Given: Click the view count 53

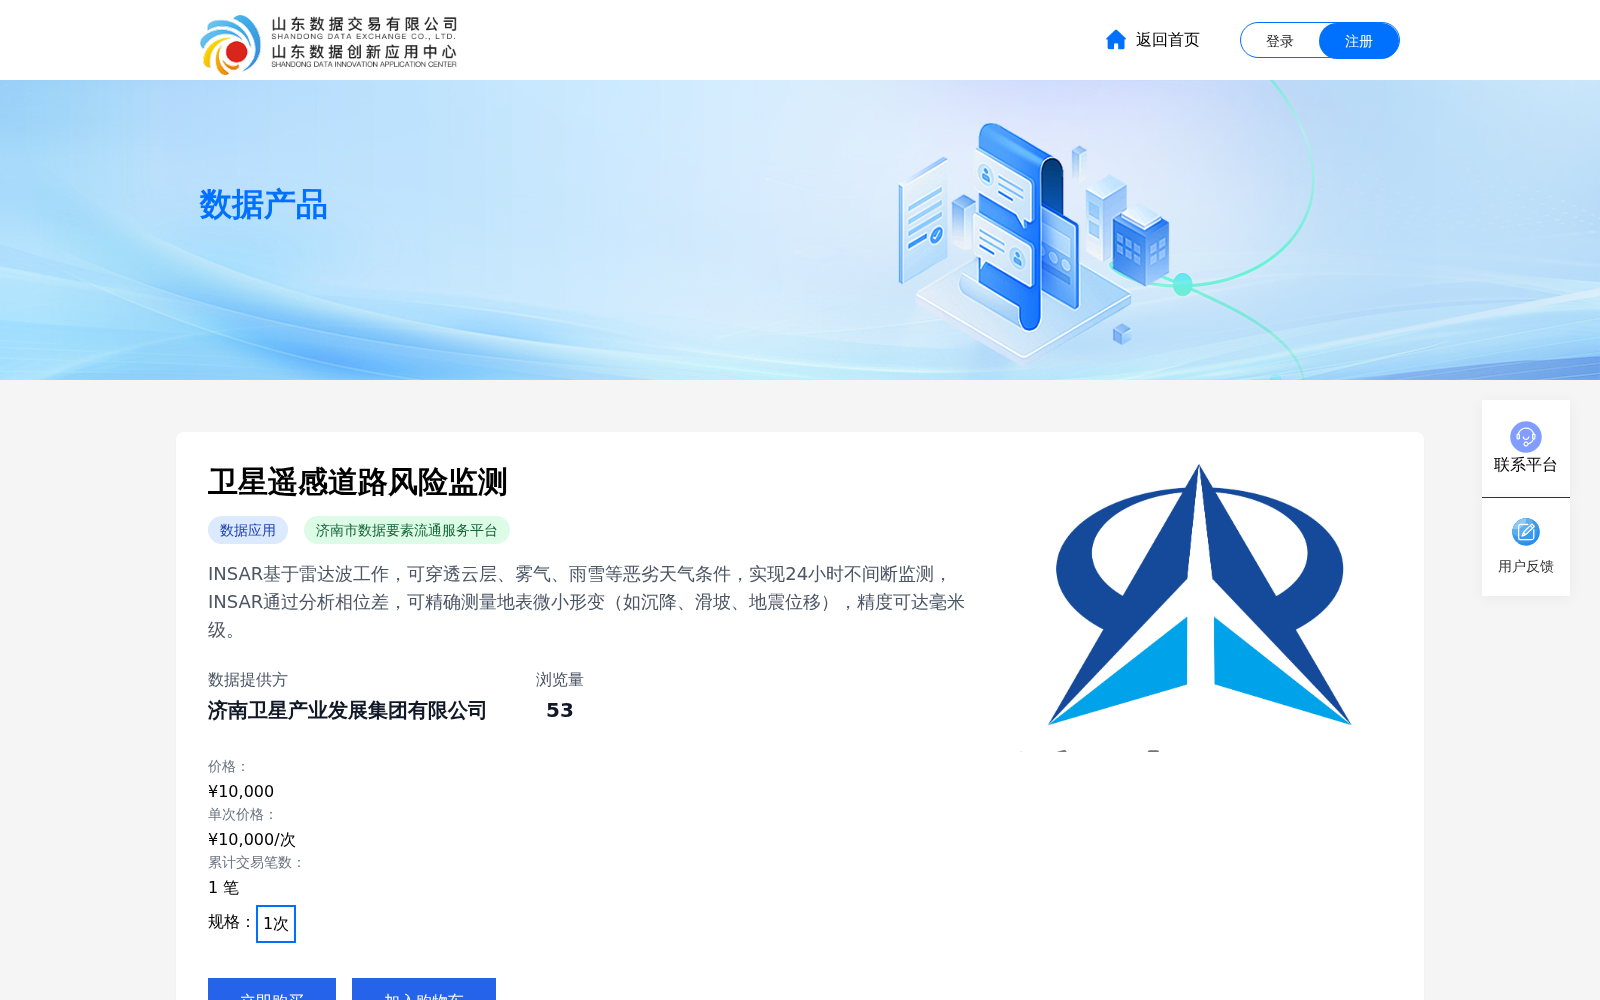Looking at the screenshot, I should tap(560, 710).
